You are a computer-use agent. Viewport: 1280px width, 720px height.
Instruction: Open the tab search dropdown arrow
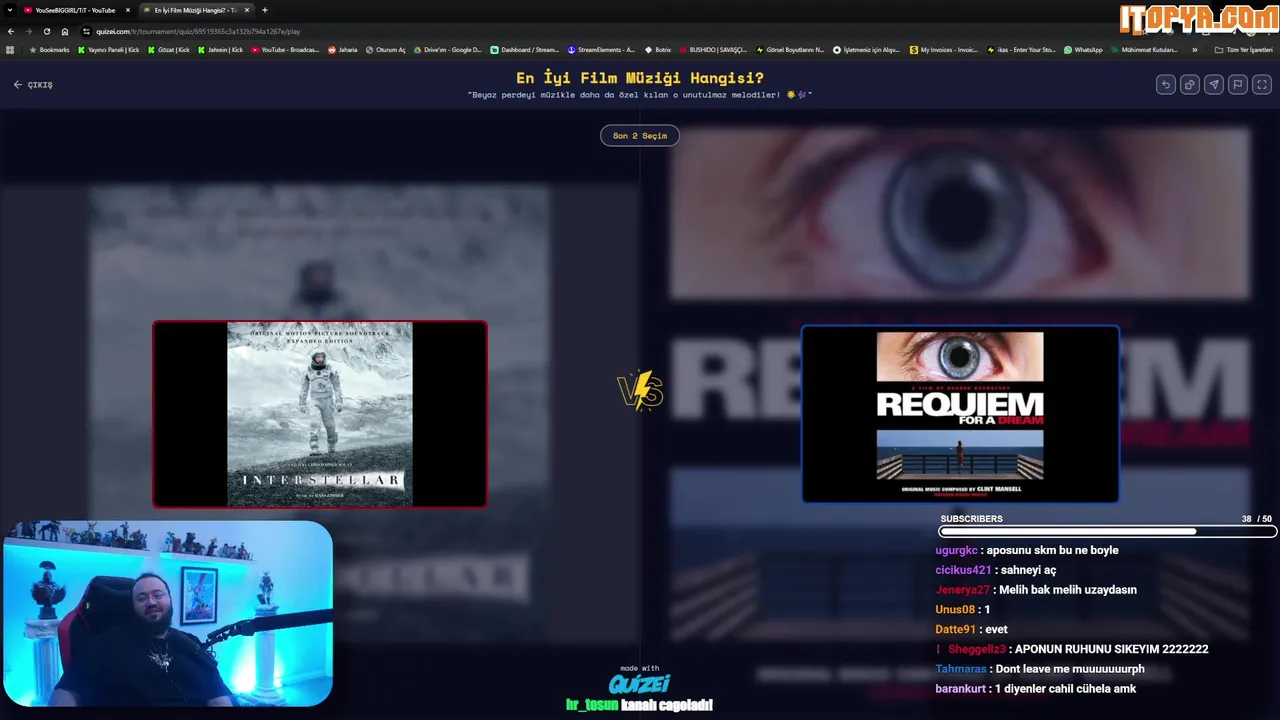[x=10, y=10]
